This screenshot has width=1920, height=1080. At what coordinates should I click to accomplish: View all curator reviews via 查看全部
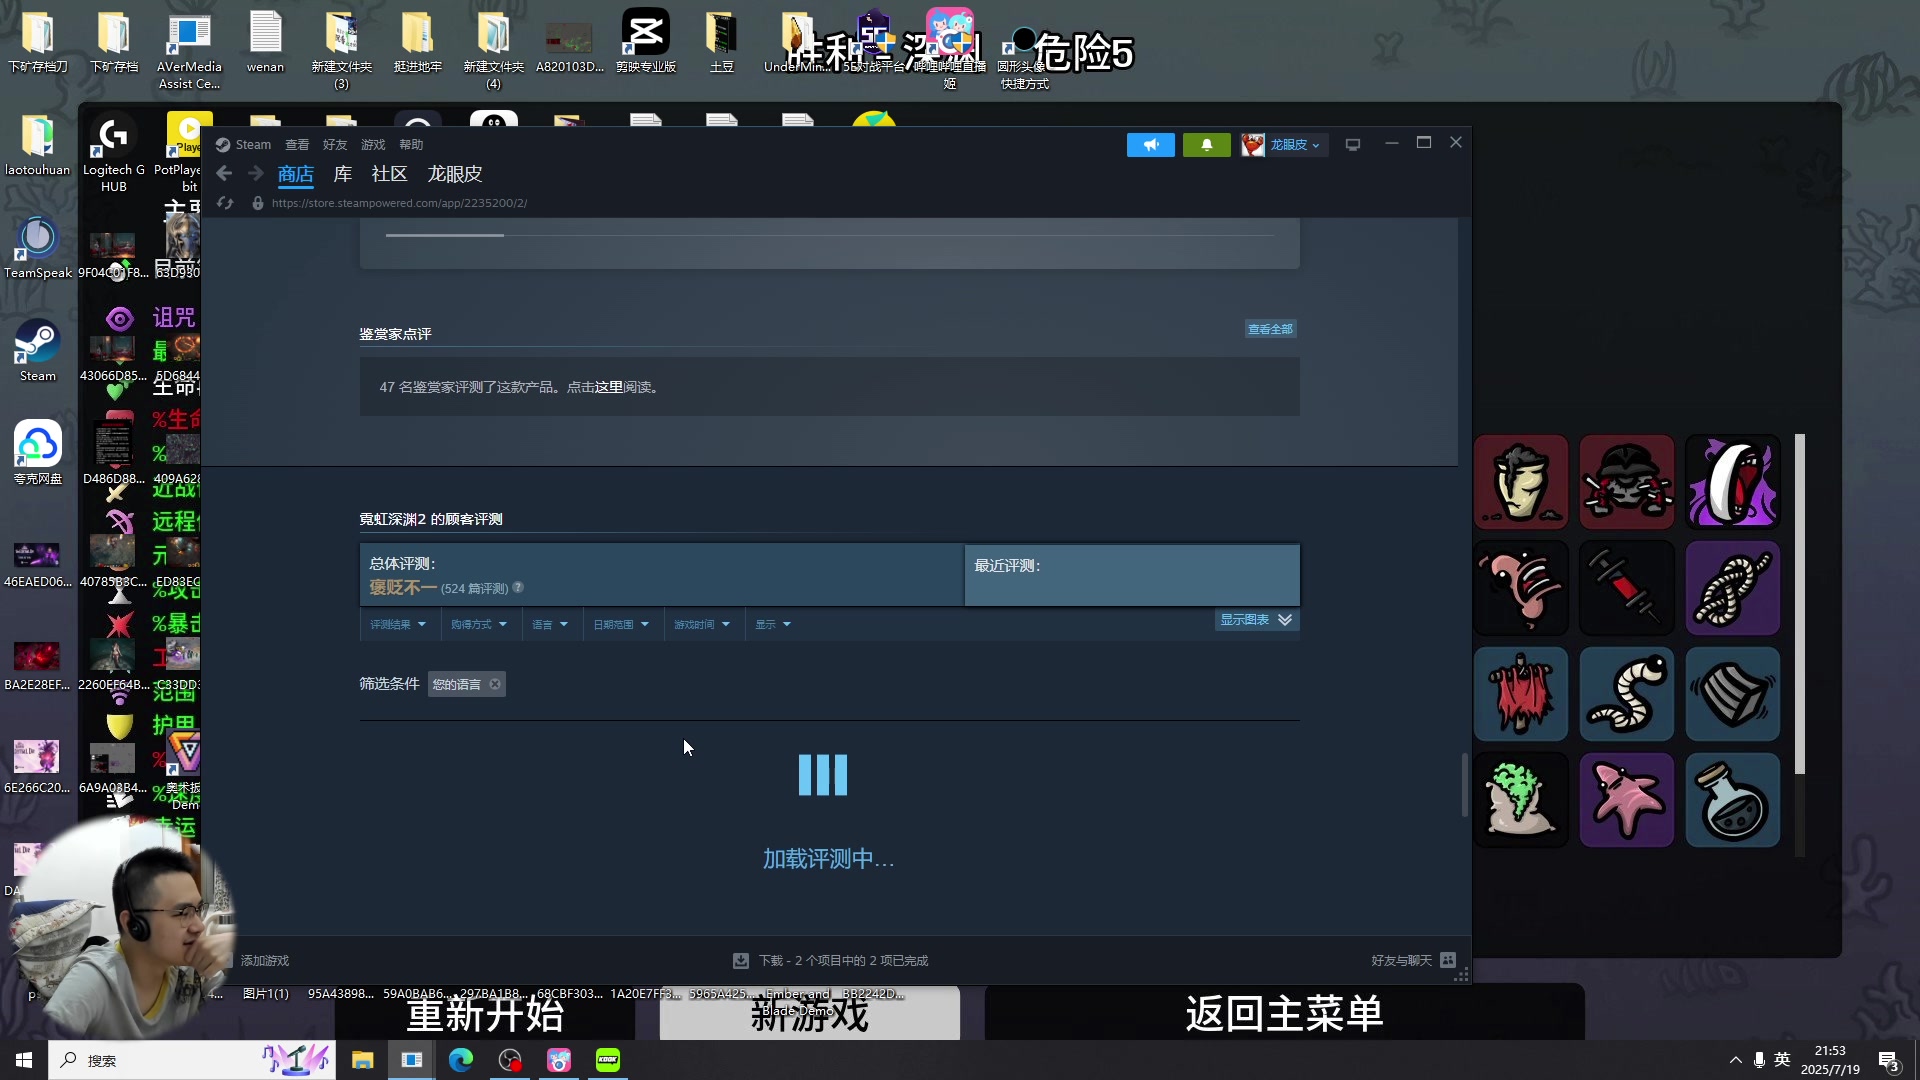pyautogui.click(x=1270, y=329)
